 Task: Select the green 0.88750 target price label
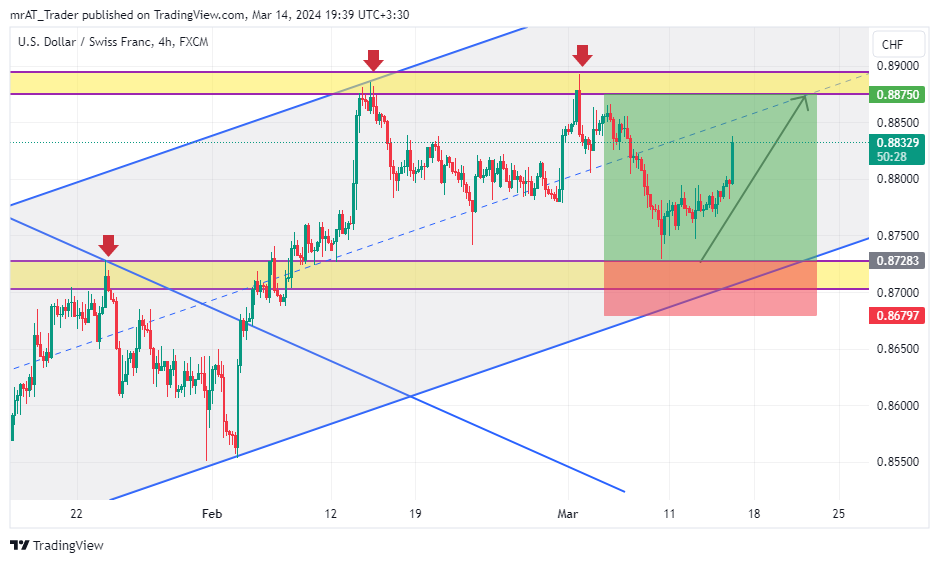[x=897, y=95]
